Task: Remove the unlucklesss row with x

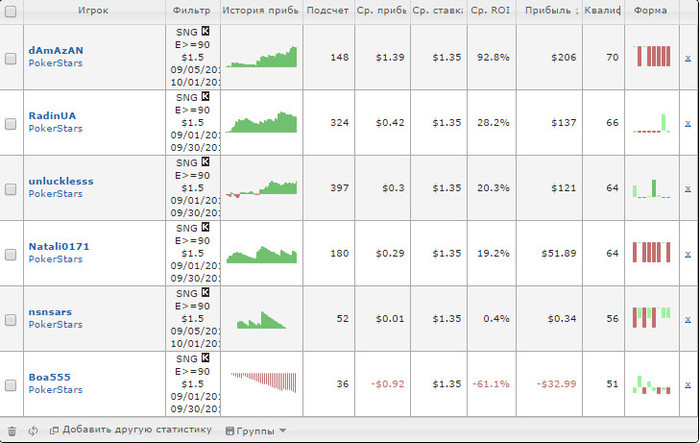Action: click(x=687, y=188)
